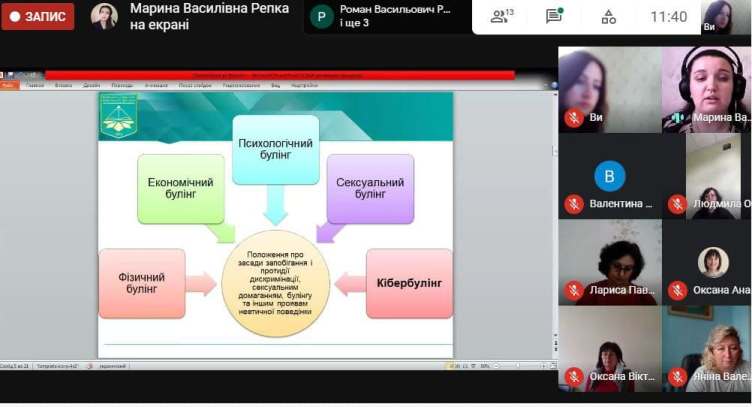752x407 pixels.
Task: Click the zoom percentage in PowerPoint's status bar
Action: (x=485, y=366)
